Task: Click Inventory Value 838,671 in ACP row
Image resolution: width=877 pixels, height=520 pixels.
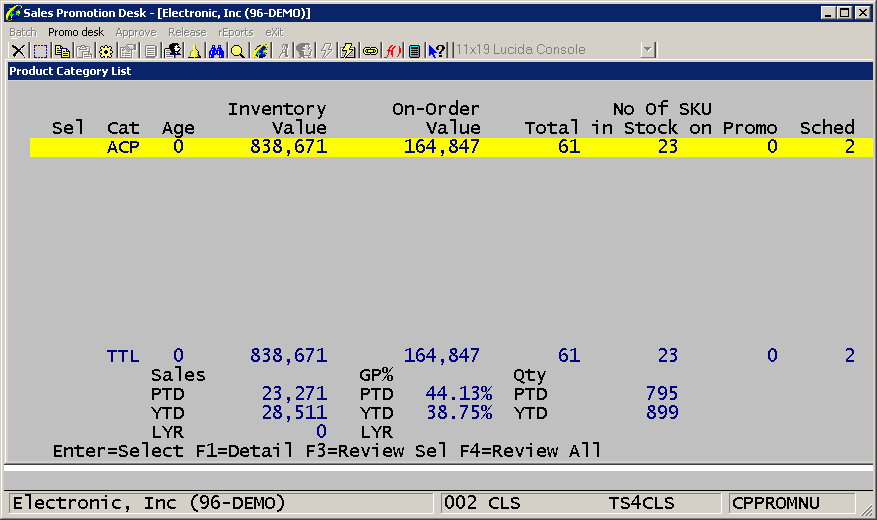Action: [x=289, y=147]
